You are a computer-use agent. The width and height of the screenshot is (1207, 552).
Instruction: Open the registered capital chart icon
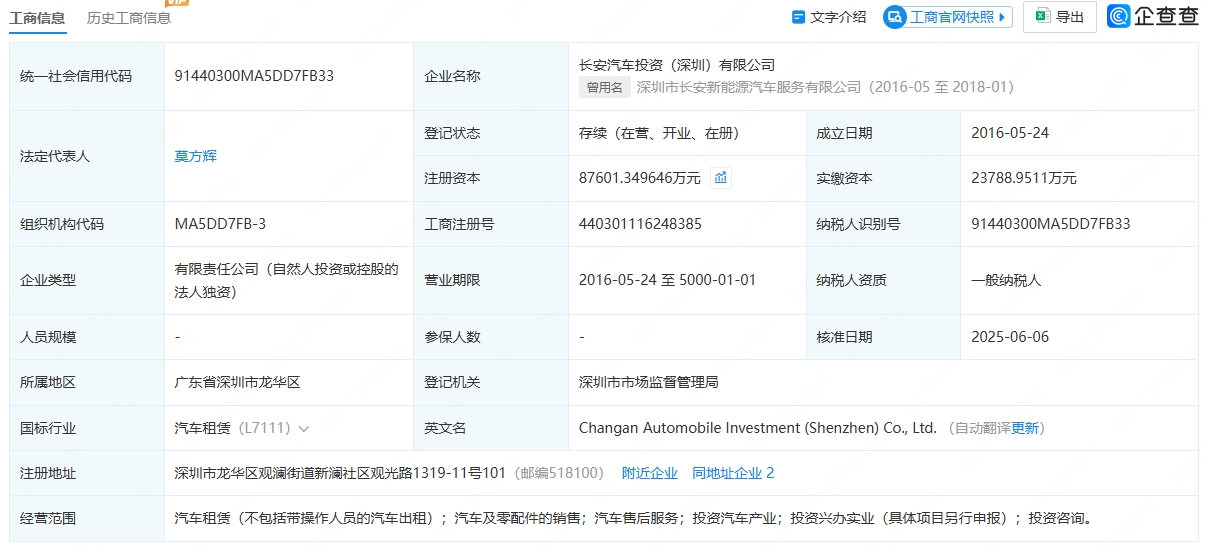pos(721,178)
